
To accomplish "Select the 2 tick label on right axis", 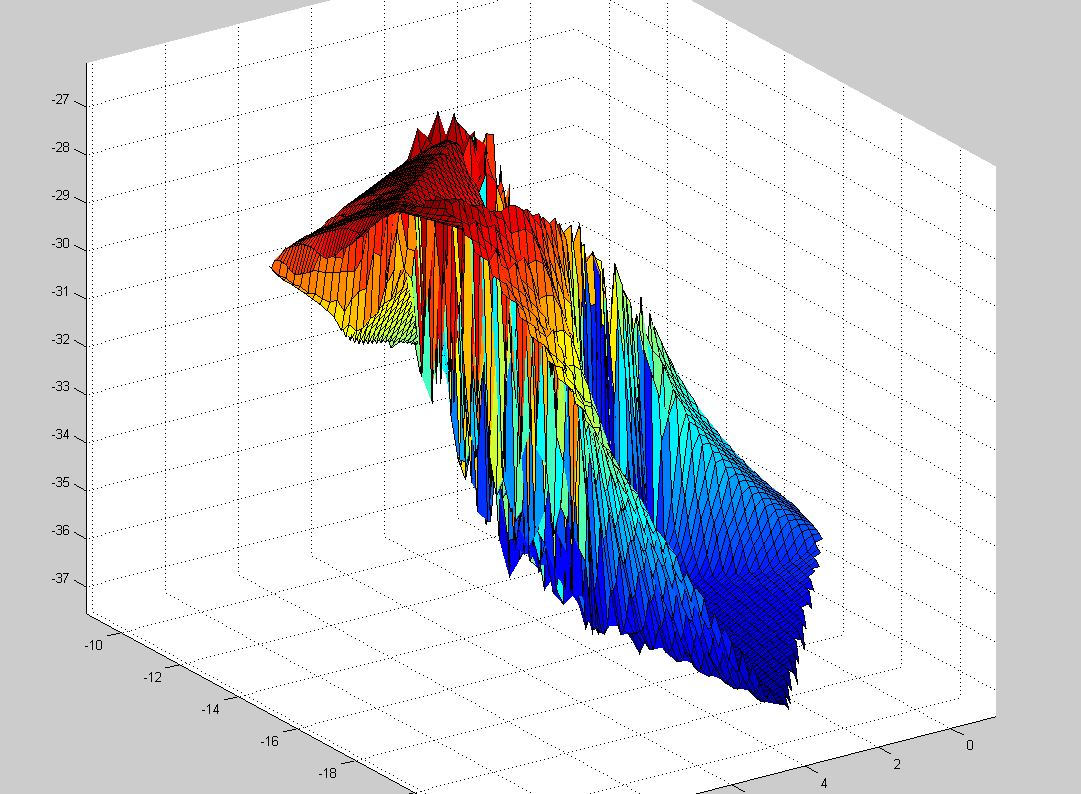I will (896, 765).
